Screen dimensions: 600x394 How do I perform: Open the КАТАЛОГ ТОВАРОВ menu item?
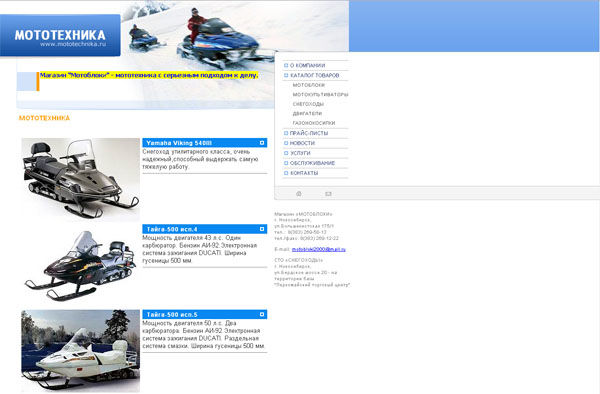pos(315,75)
